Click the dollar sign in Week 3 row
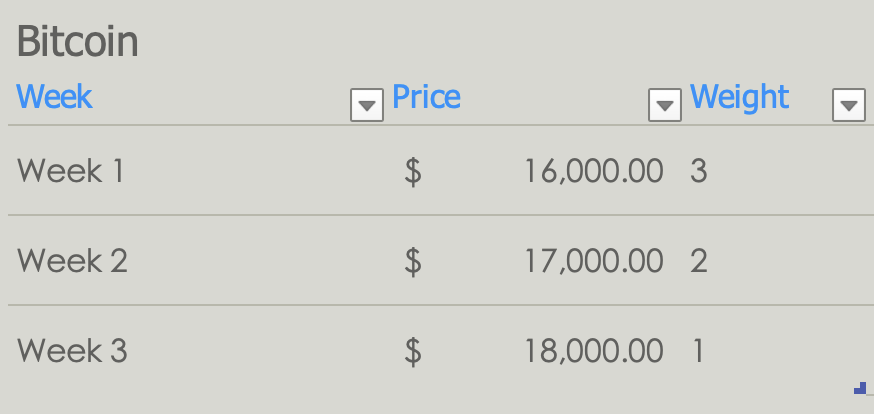 coord(413,352)
